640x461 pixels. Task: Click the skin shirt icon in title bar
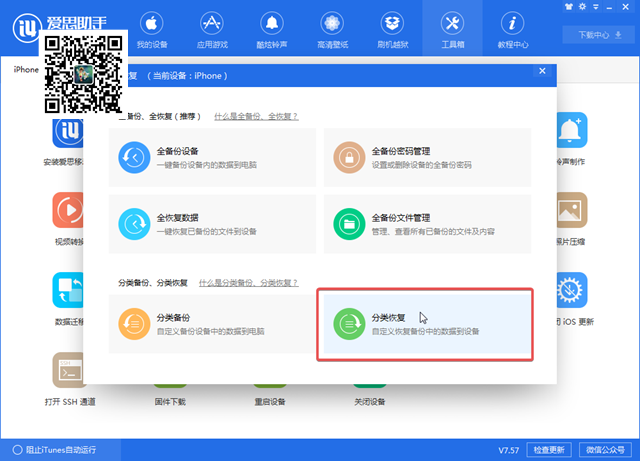pyautogui.click(x=569, y=7)
